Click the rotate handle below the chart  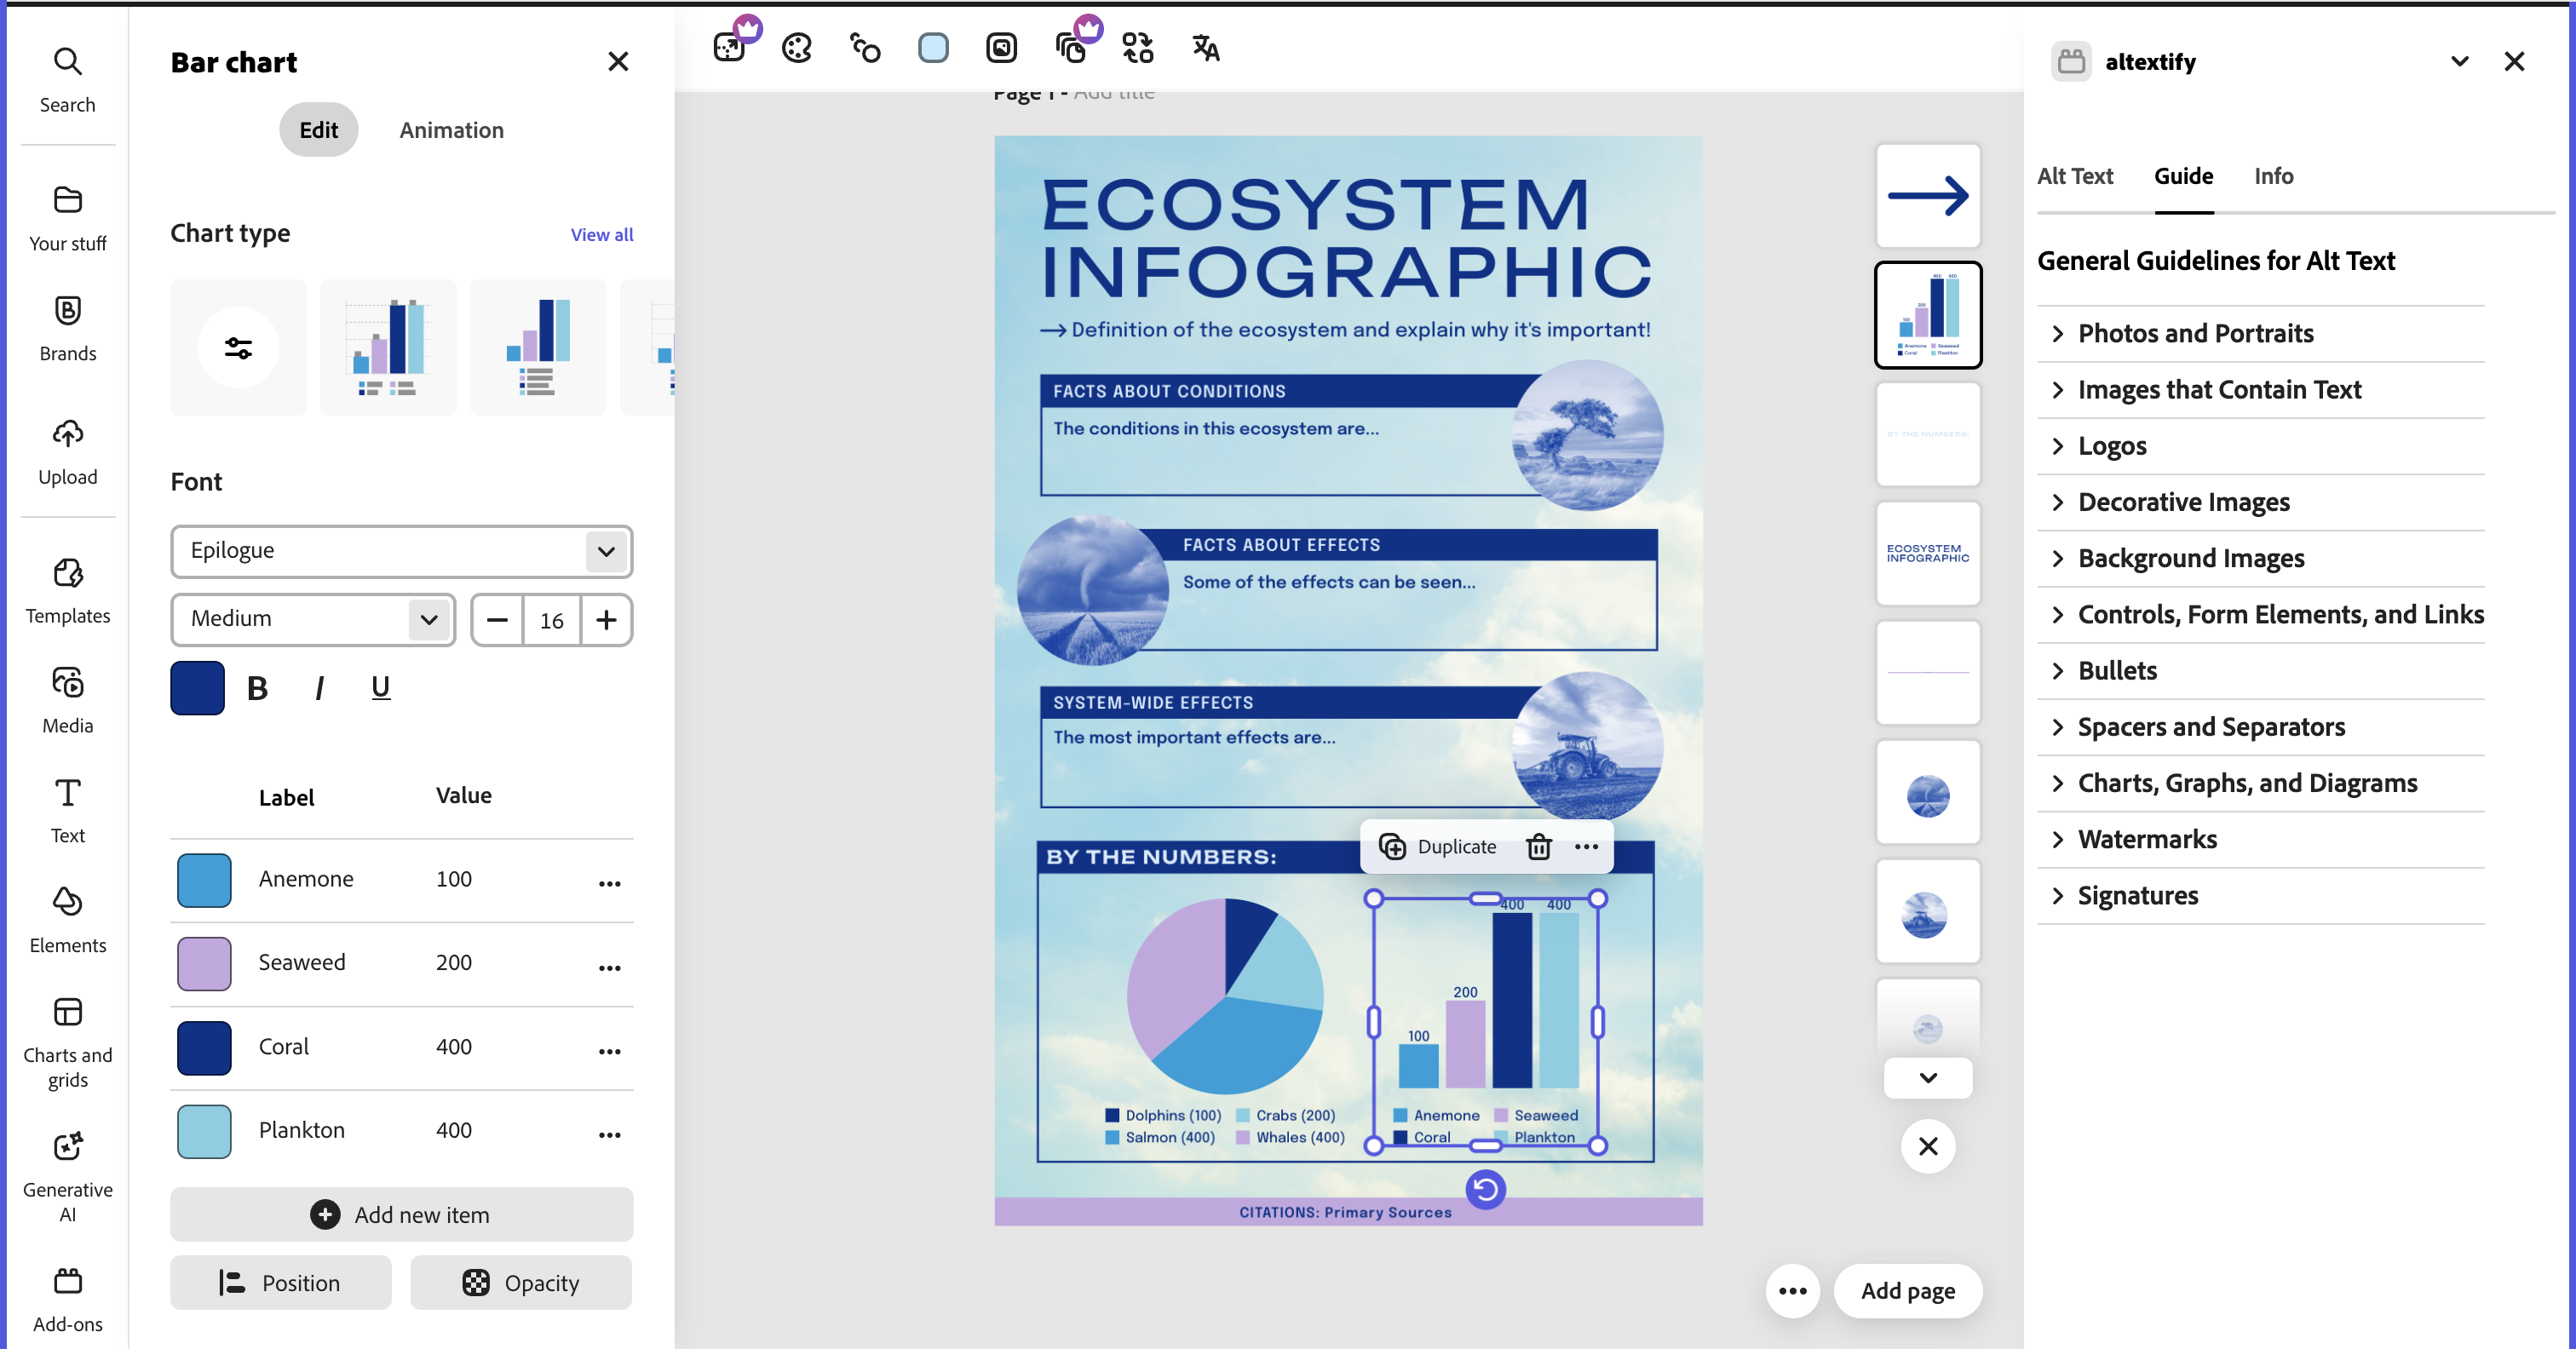click(x=1485, y=1189)
